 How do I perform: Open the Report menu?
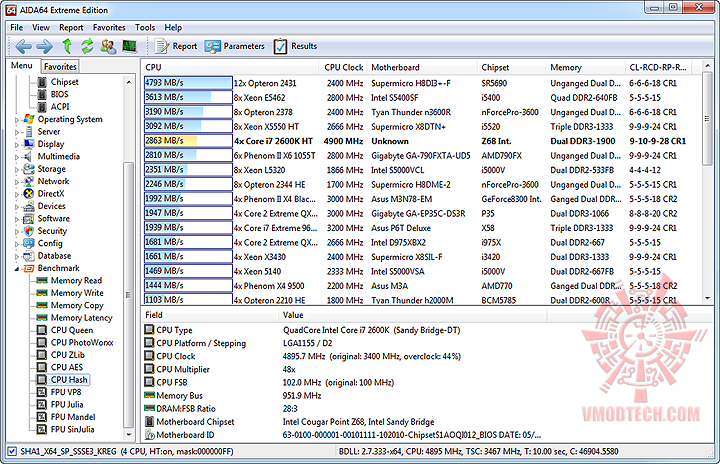pyautogui.click(x=71, y=28)
